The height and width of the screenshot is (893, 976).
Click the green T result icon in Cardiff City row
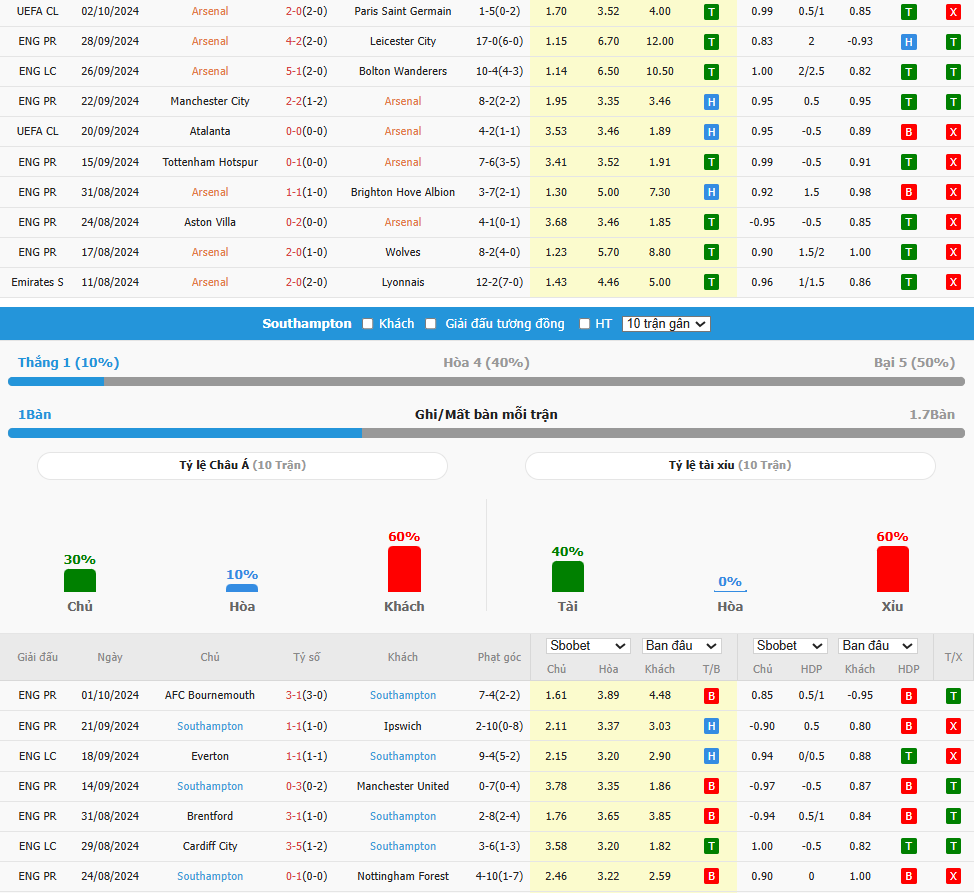[x=711, y=846]
